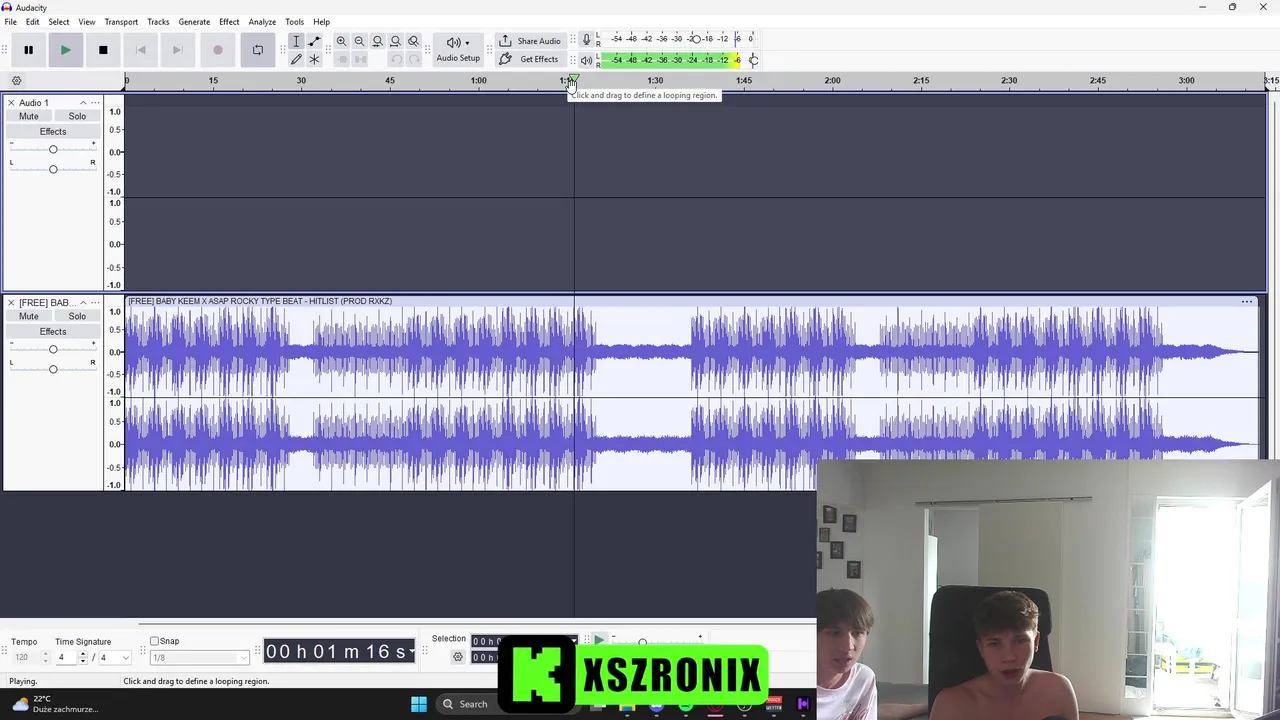1280x720 pixels.
Task: Open the Transport menu
Action: pyautogui.click(x=121, y=22)
